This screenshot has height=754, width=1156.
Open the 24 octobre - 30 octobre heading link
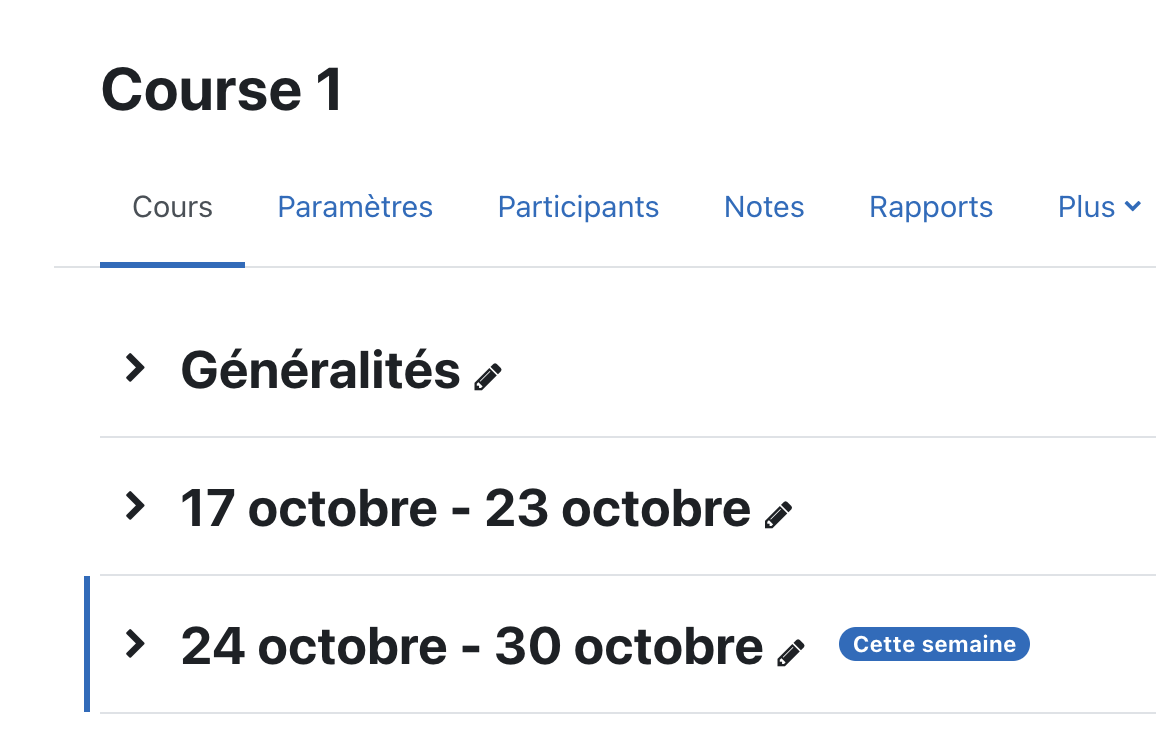[472, 646]
